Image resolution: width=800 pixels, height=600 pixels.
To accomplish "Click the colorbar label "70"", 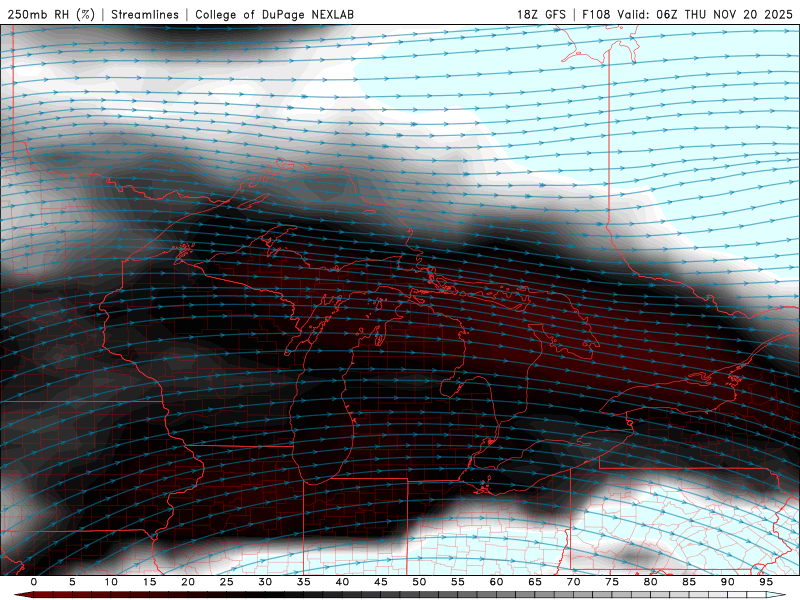I will 573,582.
